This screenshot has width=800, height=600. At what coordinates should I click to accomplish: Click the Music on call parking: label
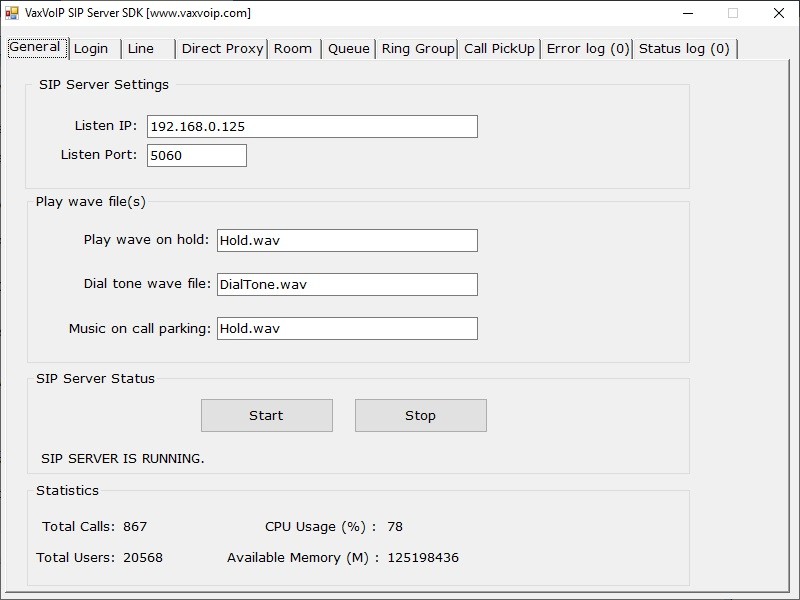point(139,328)
